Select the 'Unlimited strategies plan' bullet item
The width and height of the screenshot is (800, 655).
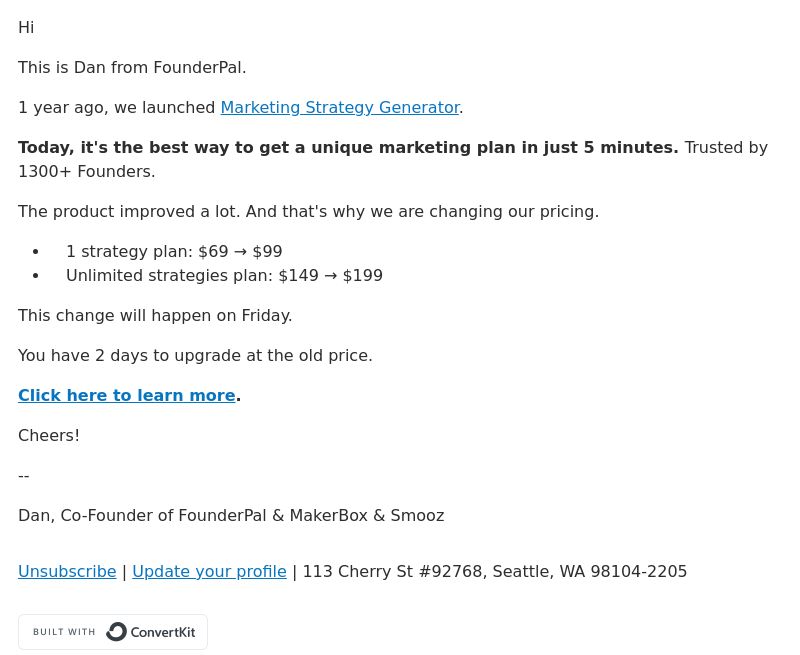(224, 275)
